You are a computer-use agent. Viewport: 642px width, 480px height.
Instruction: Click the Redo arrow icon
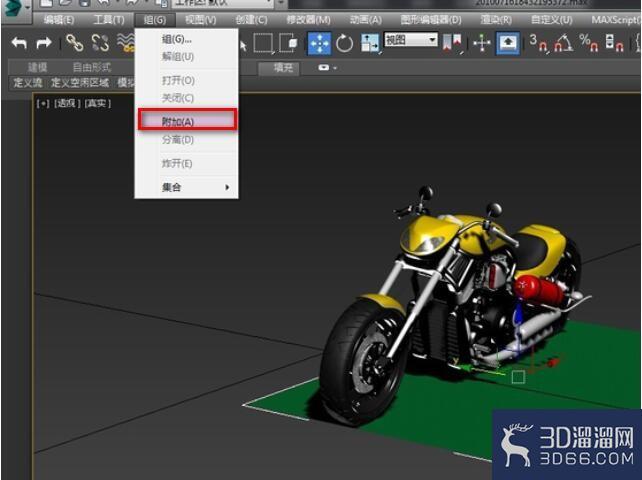(44, 43)
